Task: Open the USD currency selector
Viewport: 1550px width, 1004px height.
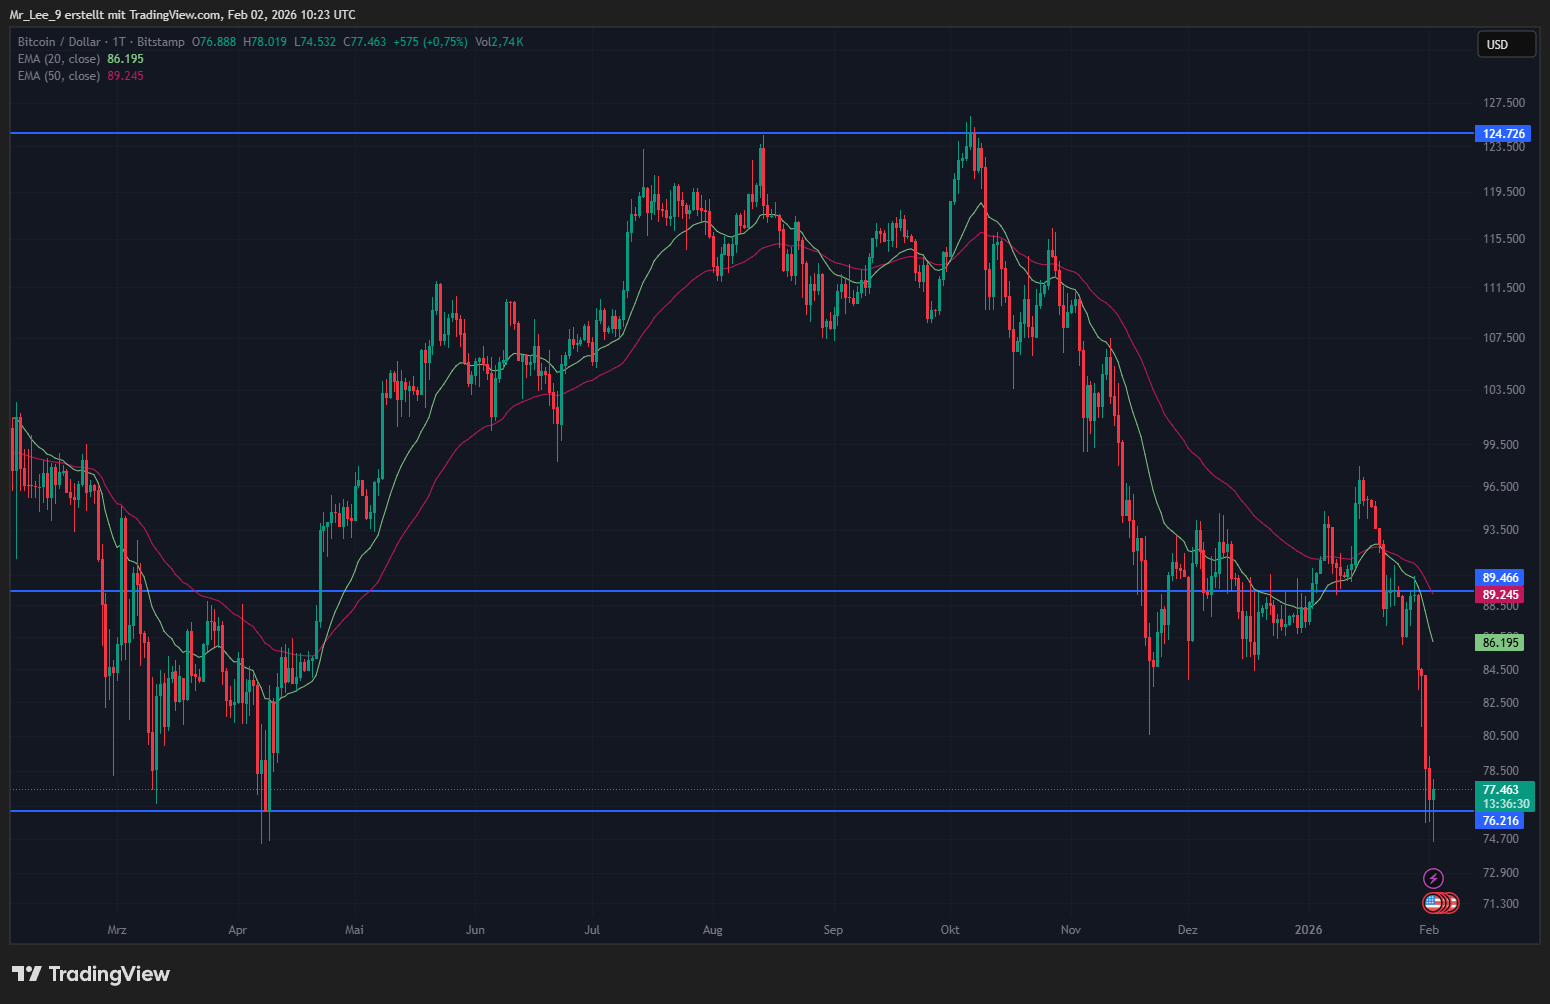Action: click(x=1505, y=45)
